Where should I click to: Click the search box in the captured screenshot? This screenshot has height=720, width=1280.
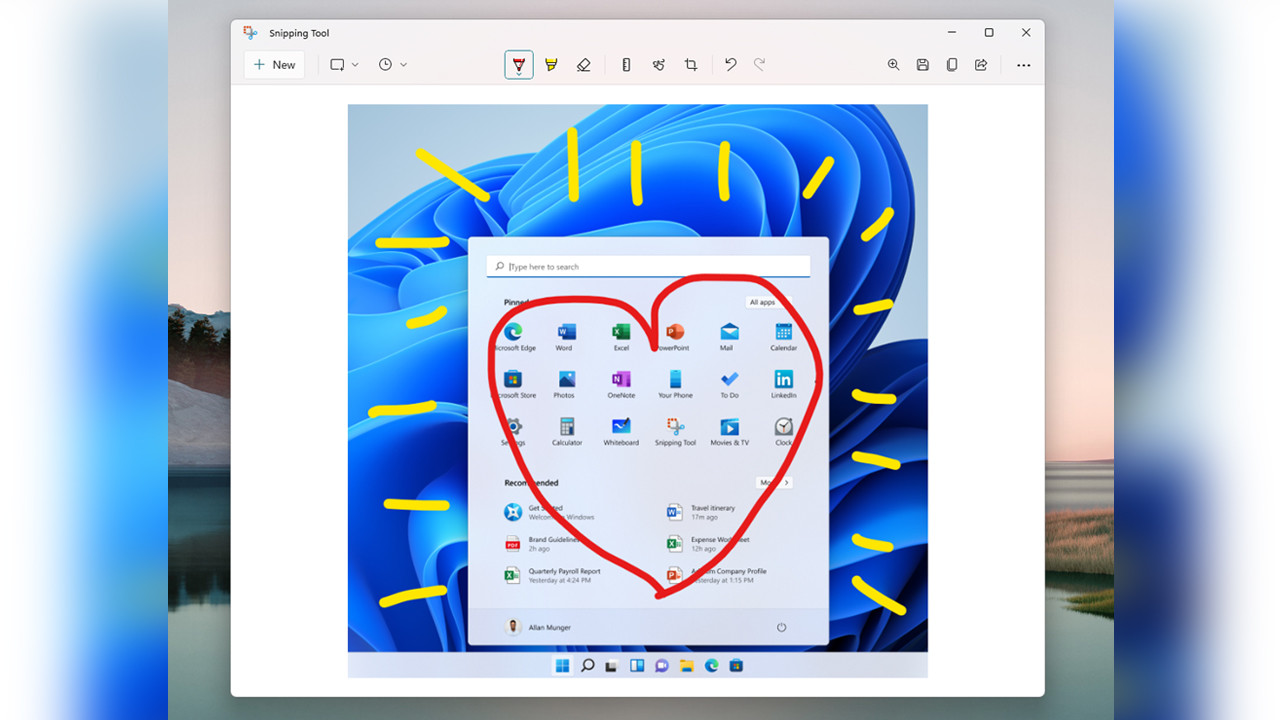pyautogui.click(x=648, y=266)
